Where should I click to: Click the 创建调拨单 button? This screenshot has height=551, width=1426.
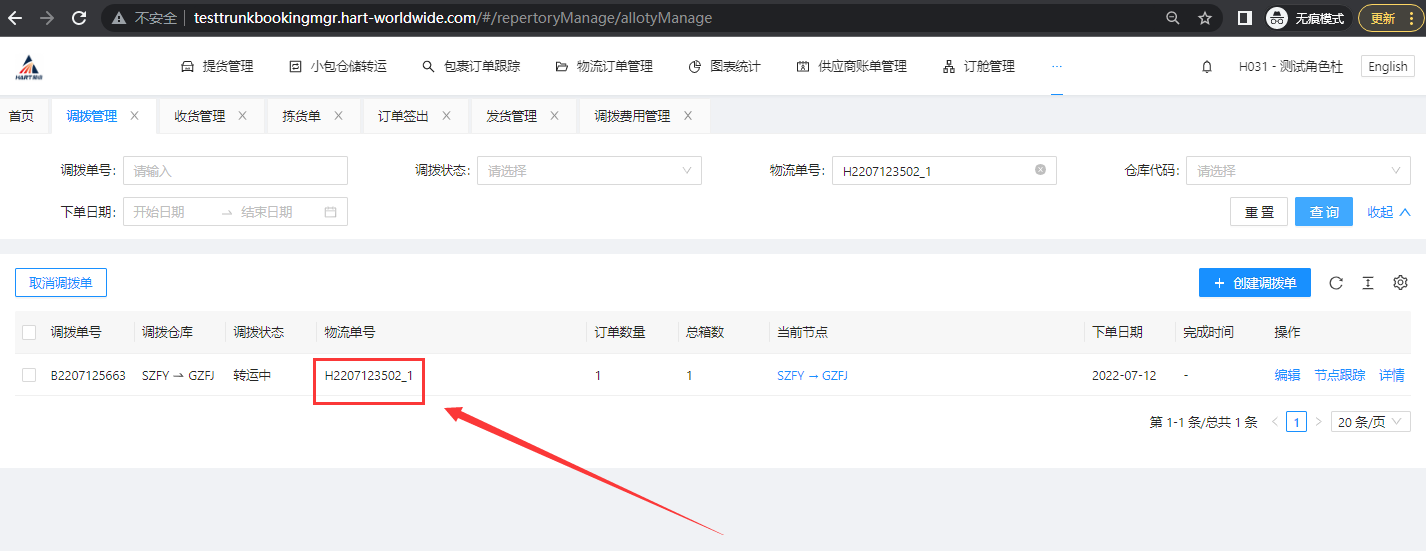[1254, 283]
